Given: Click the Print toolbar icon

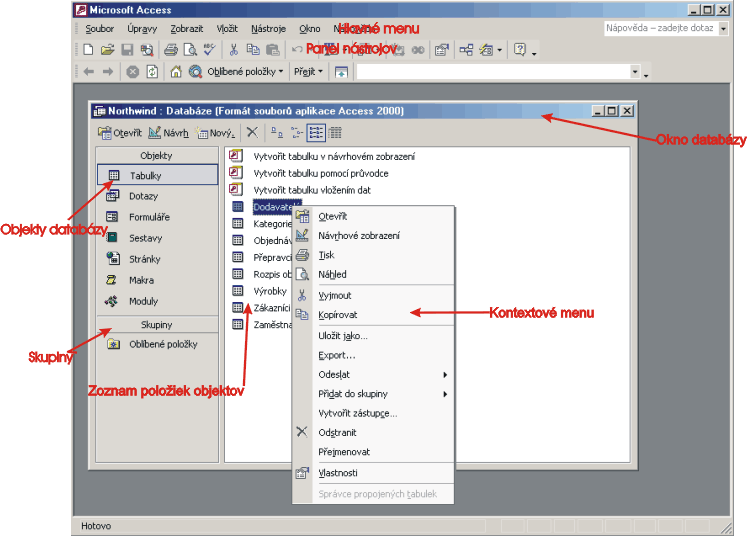Looking at the screenshot, I should click(171, 50).
